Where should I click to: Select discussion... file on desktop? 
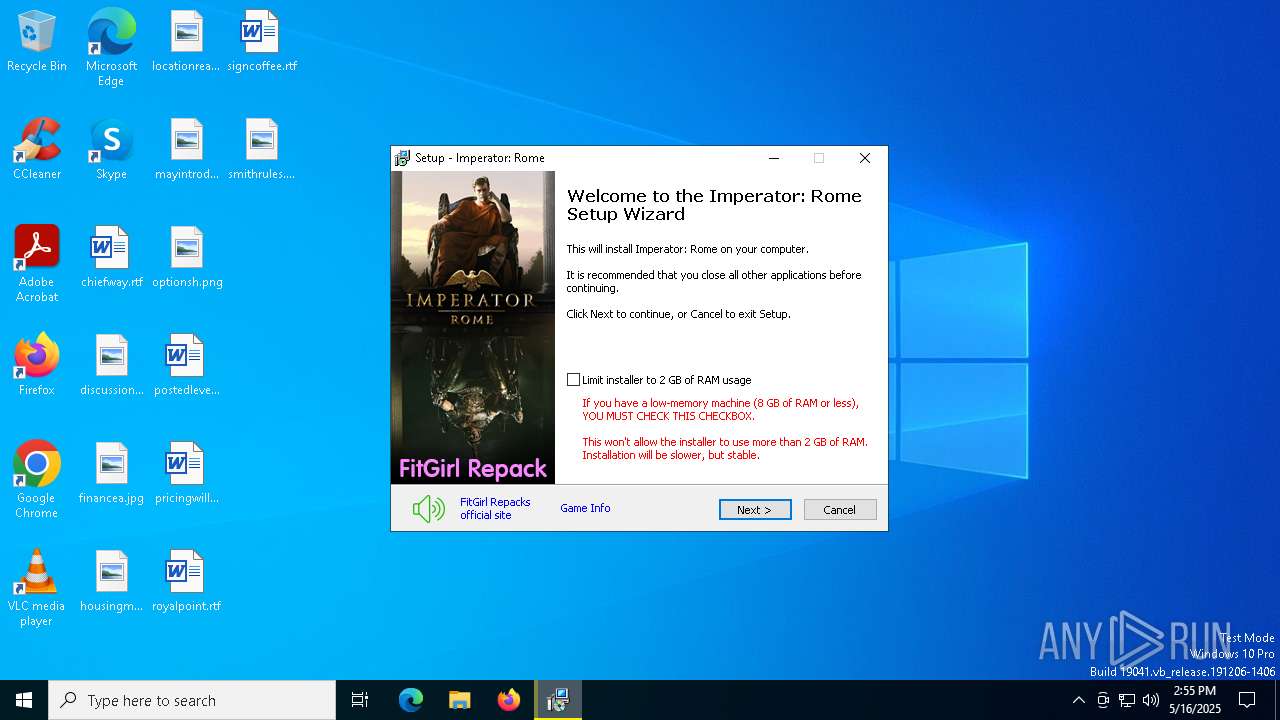[x=111, y=366]
